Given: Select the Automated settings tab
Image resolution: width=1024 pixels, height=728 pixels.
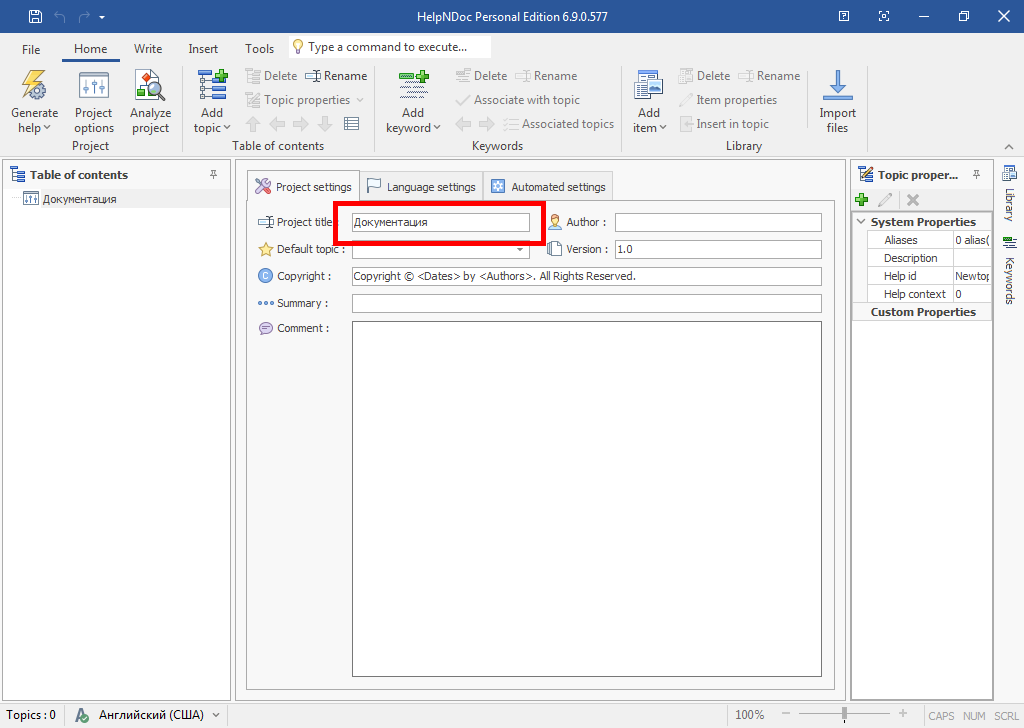Looking at the screenshot, I should tap(549, 187).
